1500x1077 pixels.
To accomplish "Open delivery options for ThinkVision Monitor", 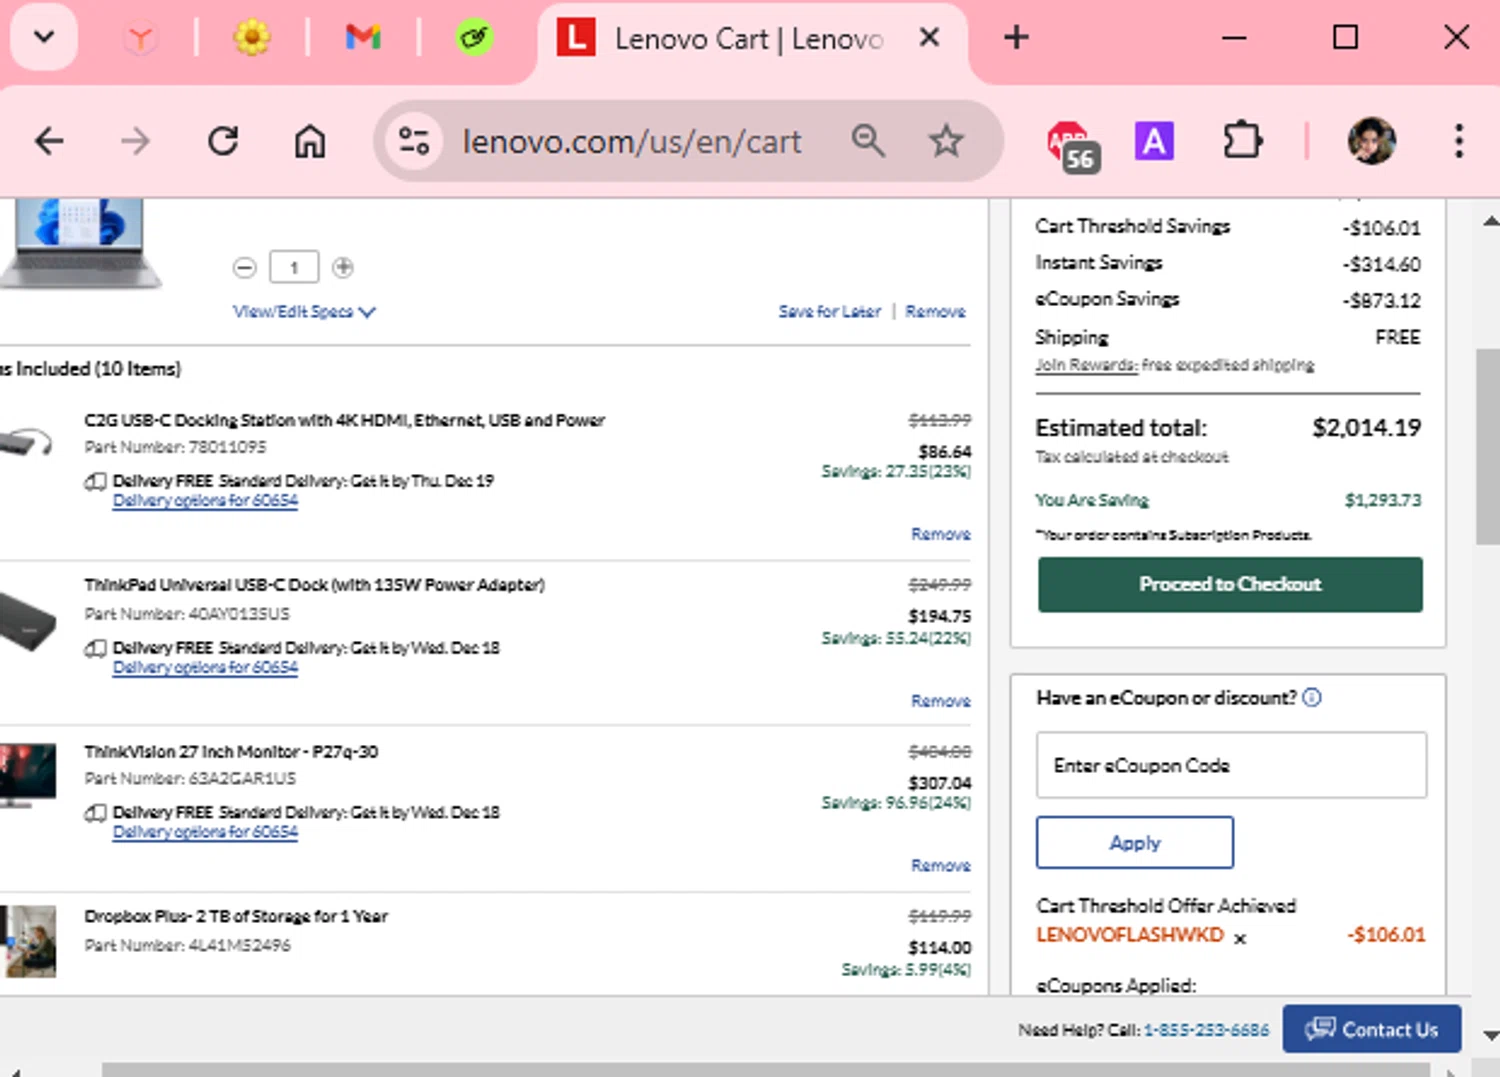I will (205, 832).
